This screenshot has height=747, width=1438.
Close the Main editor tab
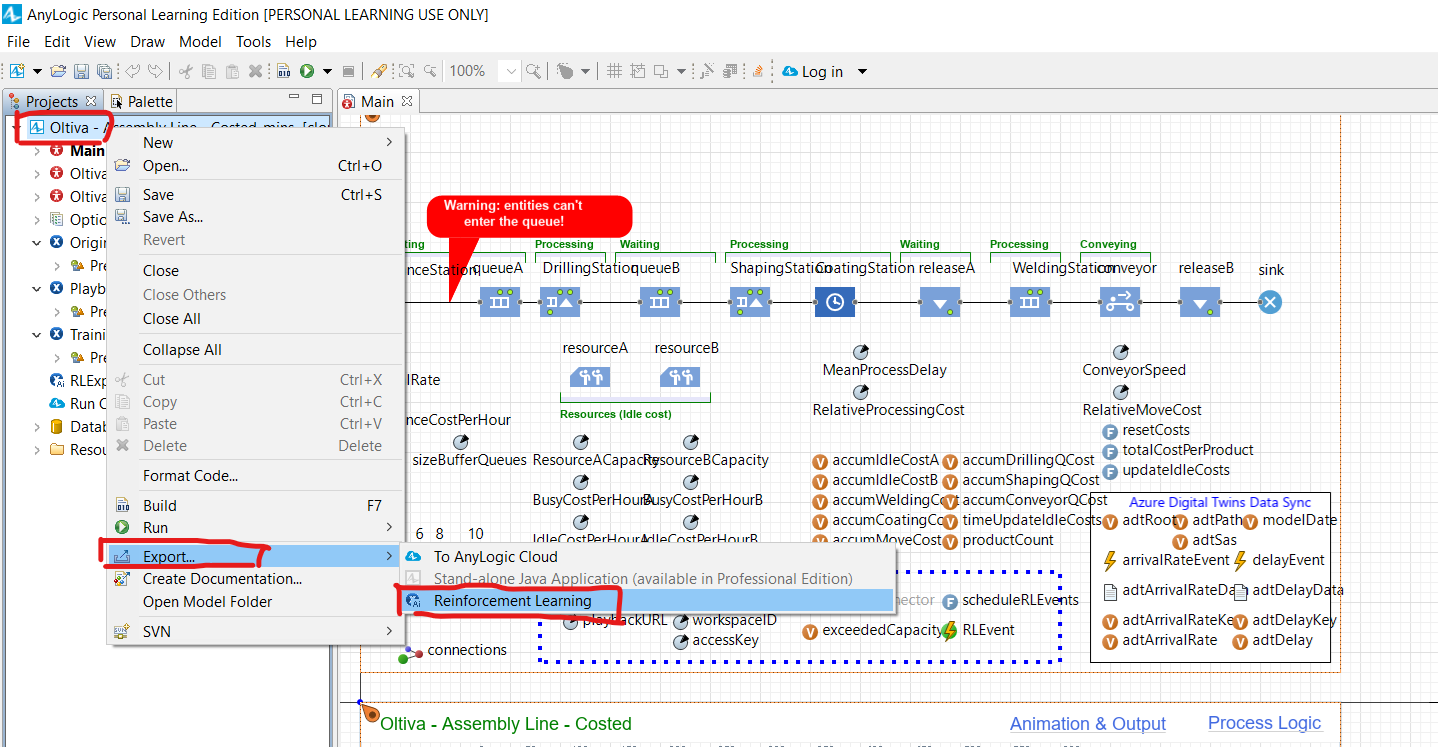[407, 101]
